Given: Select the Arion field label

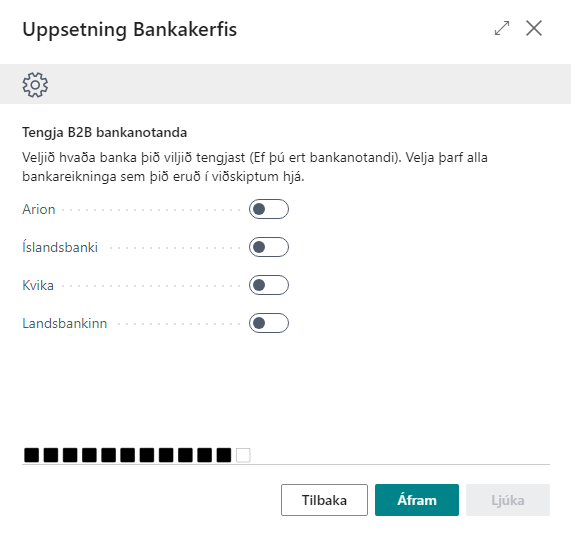Looking at the screenshot, I should click(39, 209).
